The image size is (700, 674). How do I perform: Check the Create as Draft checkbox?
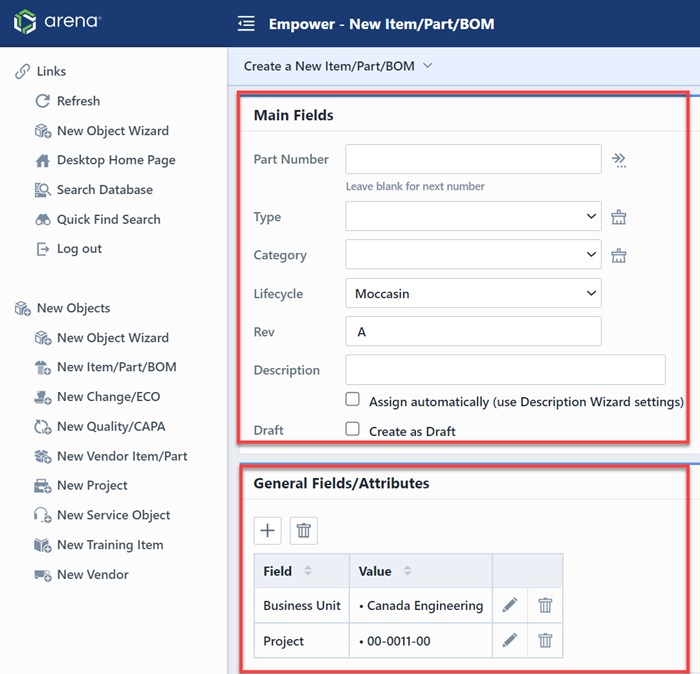pos(352,429)
